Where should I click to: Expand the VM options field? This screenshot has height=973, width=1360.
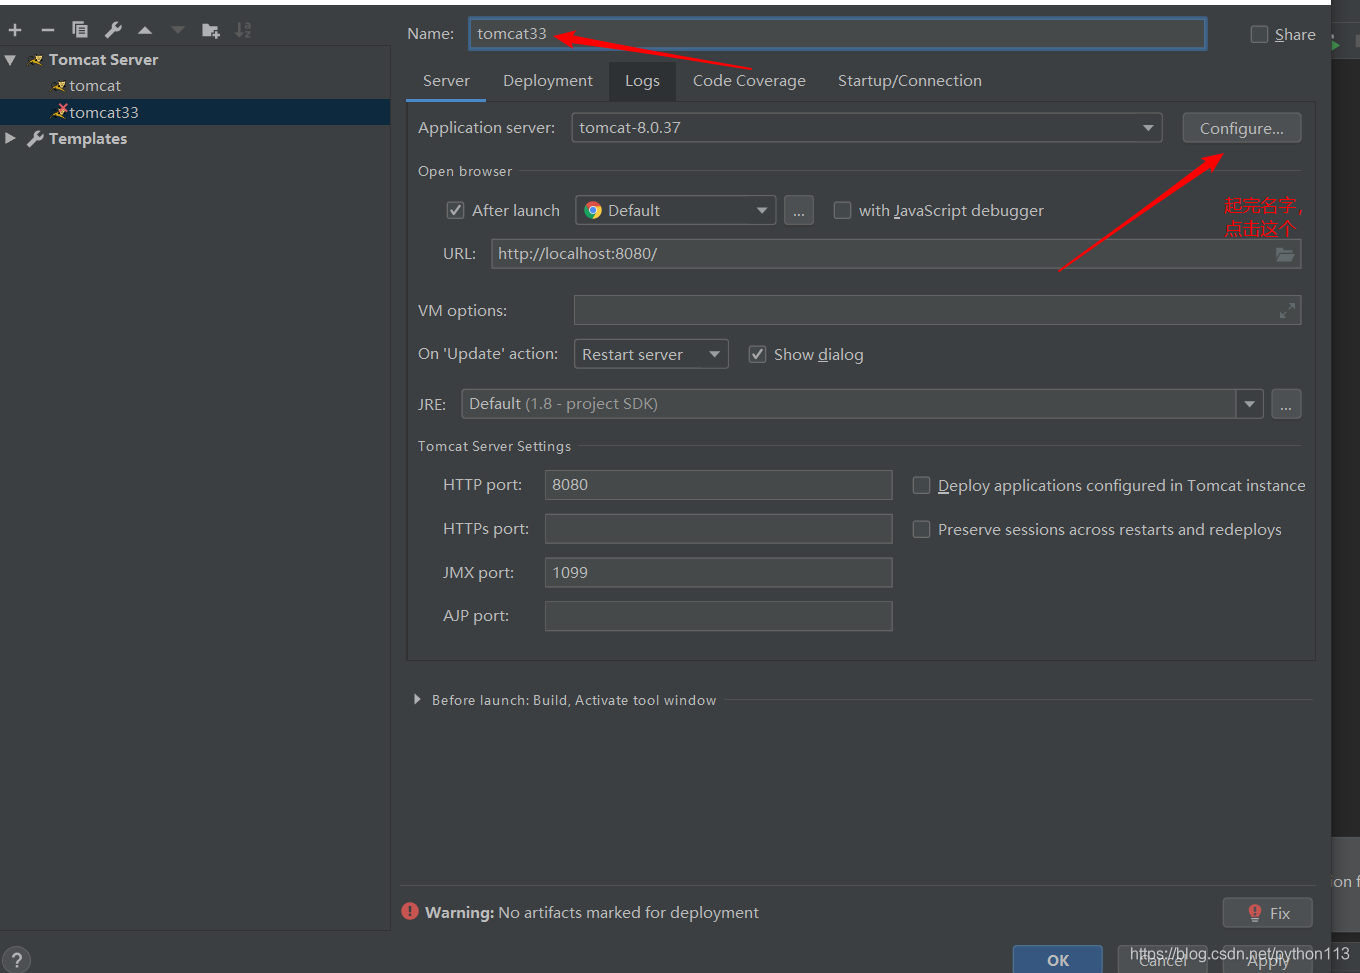point(1287,311)
